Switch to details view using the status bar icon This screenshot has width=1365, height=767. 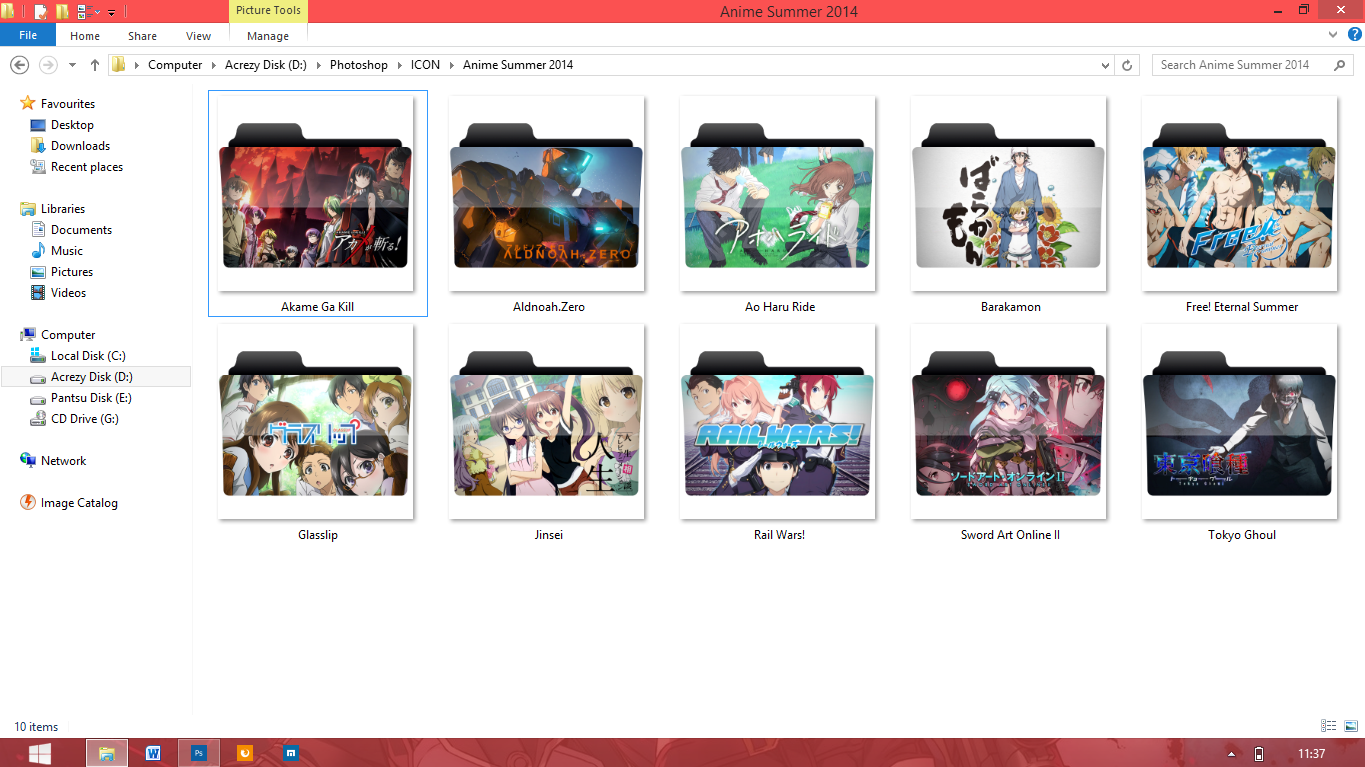[x=1328, y=726]
